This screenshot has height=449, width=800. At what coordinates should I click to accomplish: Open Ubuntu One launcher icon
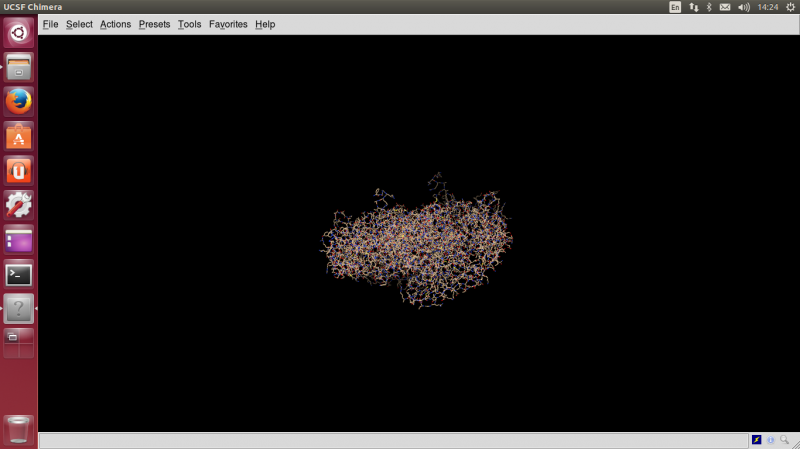tap(19, 171)
